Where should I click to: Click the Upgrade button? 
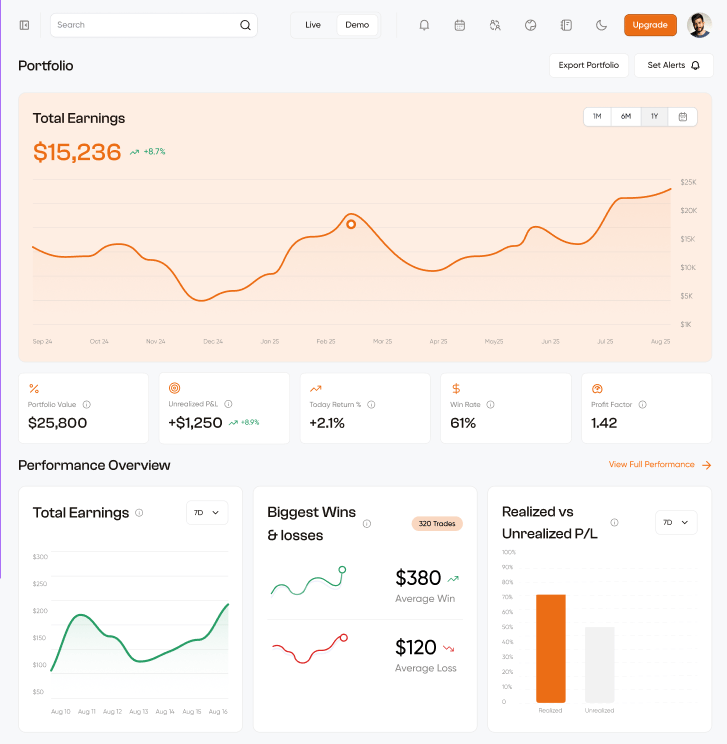tap(650, 25)
